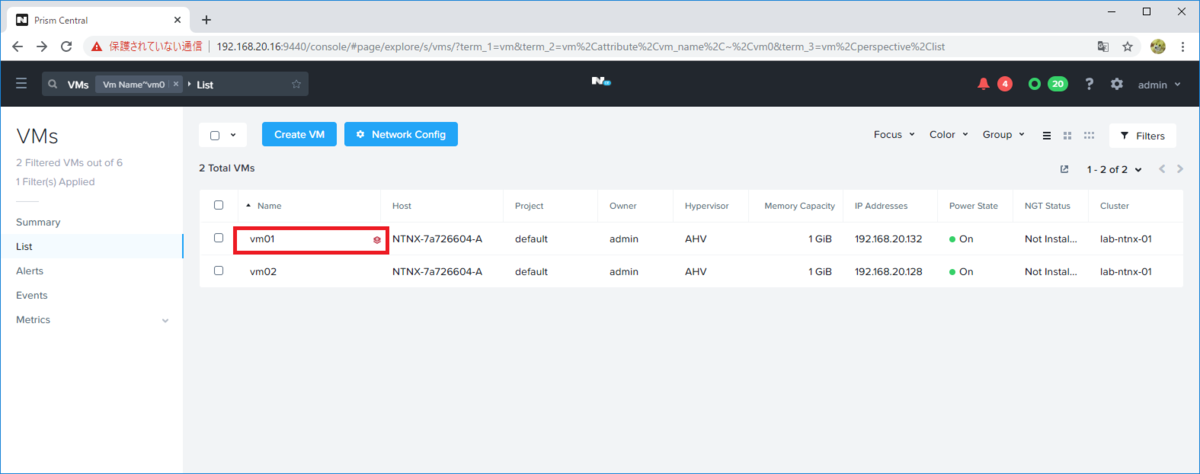Click the List perspective in search bar
Viewport: 1200px width, 474px height.
[205, 85]
